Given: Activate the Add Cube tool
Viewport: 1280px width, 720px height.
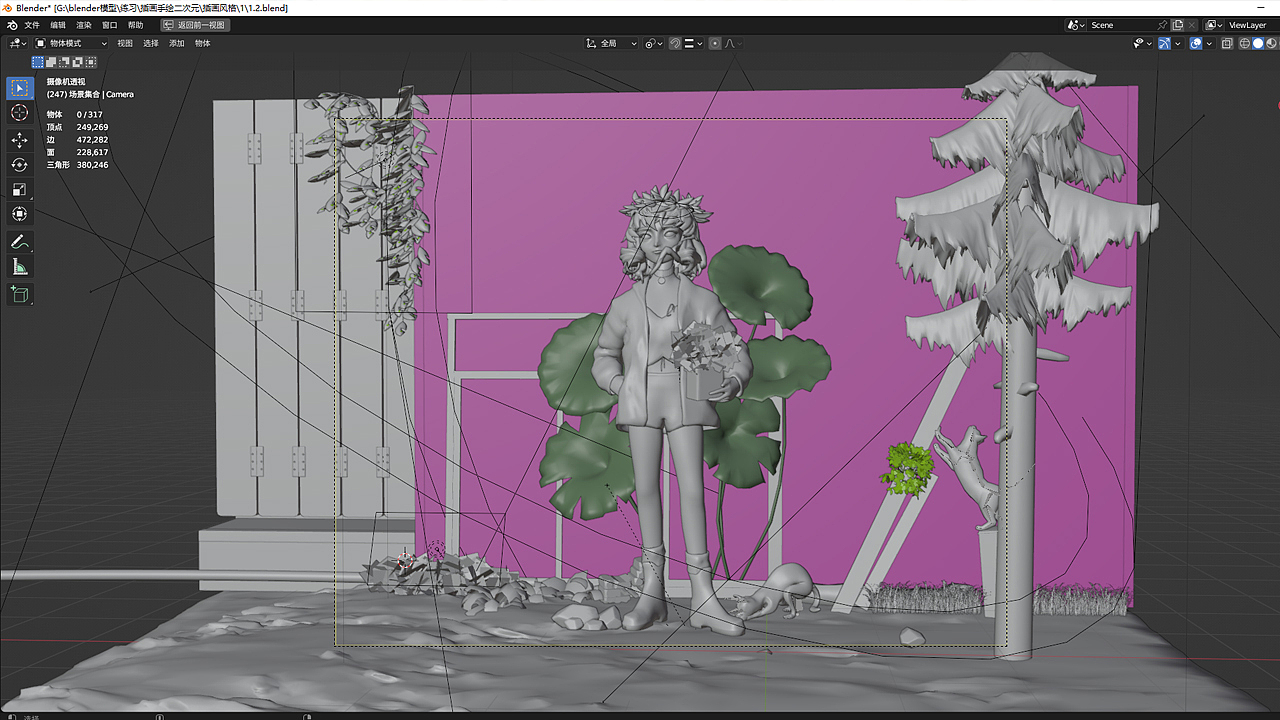Looking at the screenshot, I should 20,294.
